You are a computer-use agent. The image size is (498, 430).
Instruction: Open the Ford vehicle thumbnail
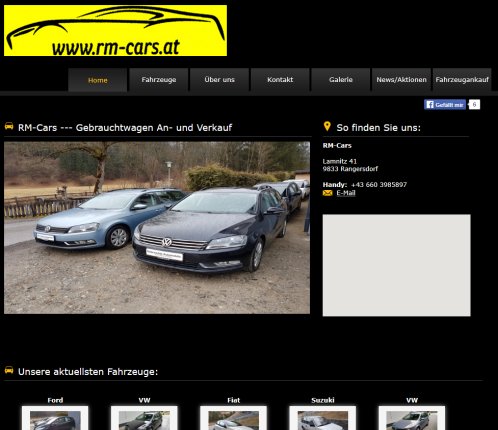click(x=55, y=418)
